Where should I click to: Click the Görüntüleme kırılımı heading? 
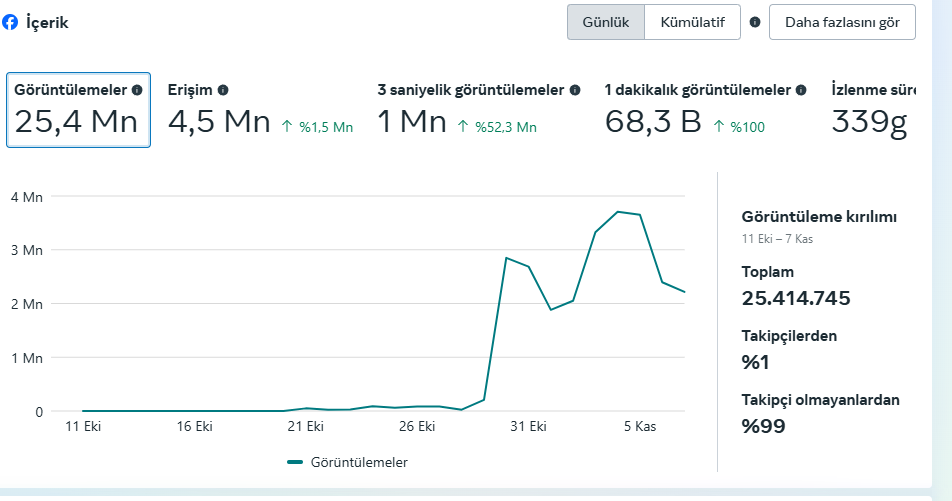819,217
